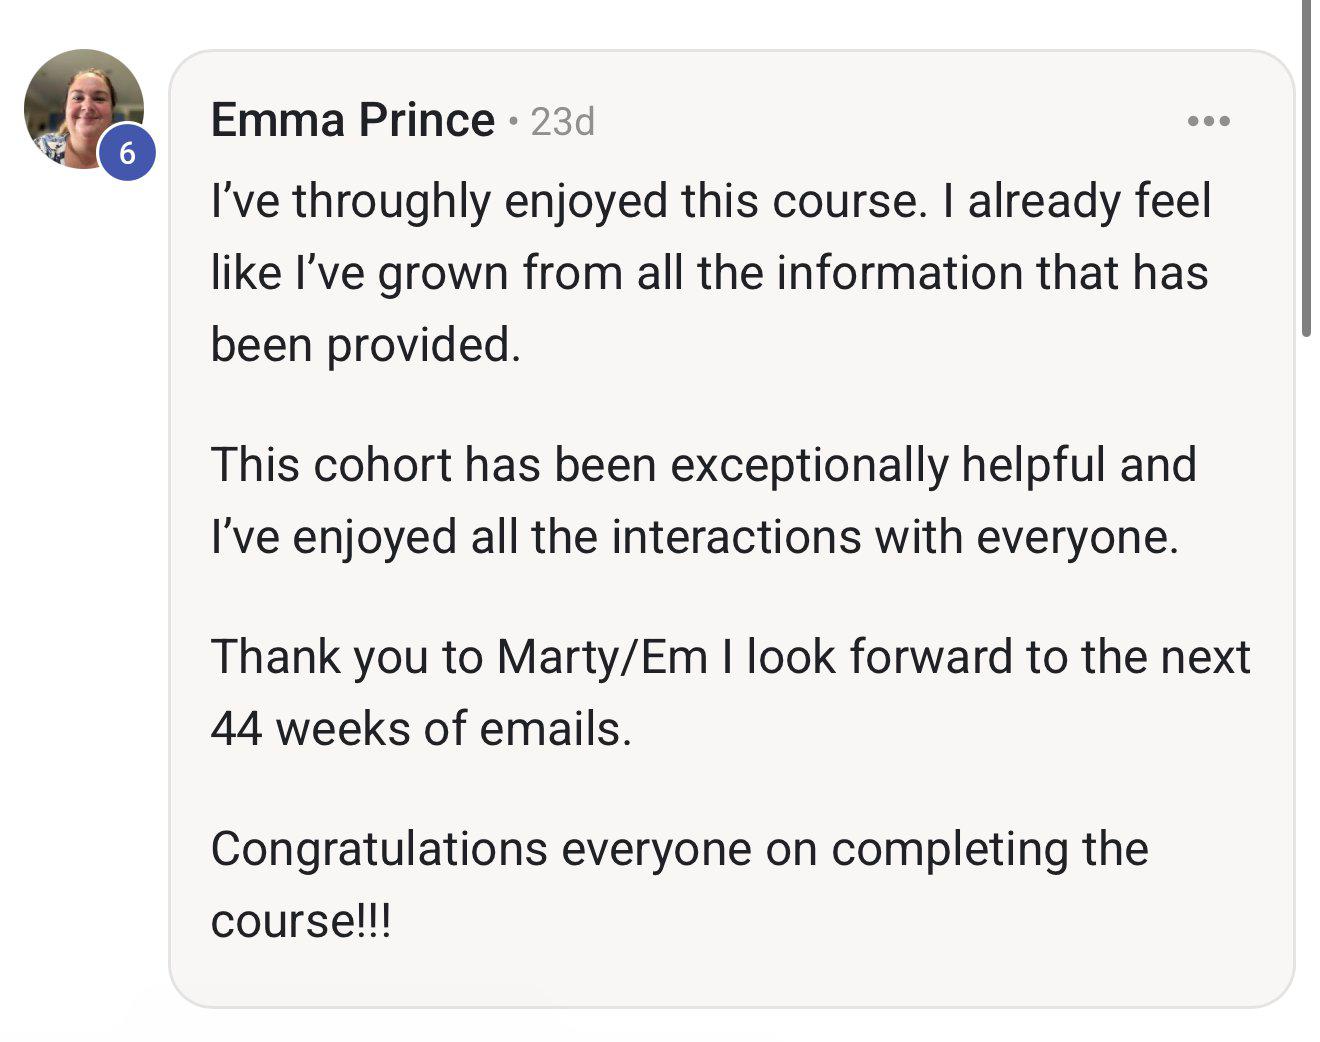Screen dimensions: 1320x1042
Task: Click the word "everyone." ending second paragraph
Action: click(1077, 538)
